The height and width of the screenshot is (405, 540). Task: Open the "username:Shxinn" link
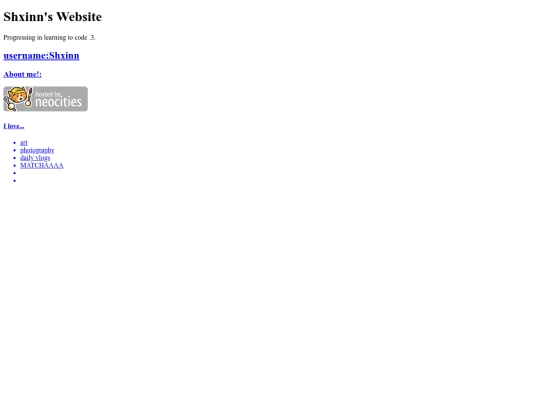[x=41, y=56]
